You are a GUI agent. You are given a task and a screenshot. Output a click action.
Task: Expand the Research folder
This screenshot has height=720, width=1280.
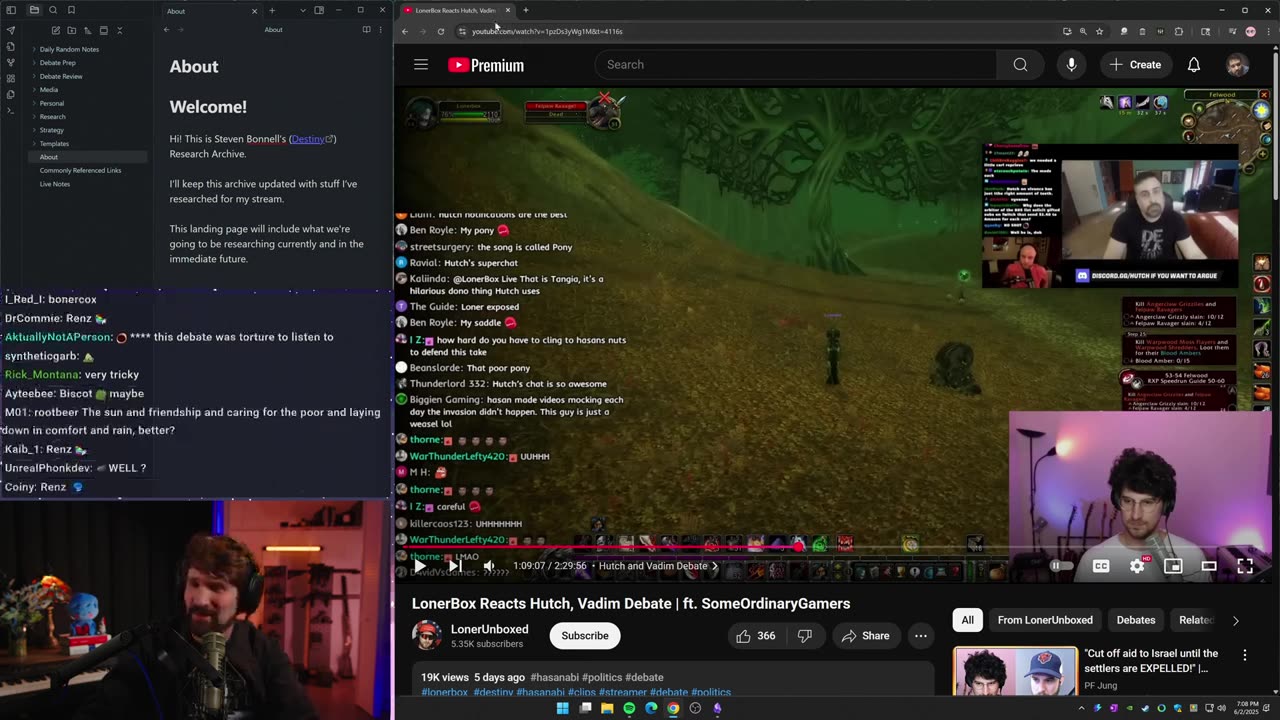(53, 116)
